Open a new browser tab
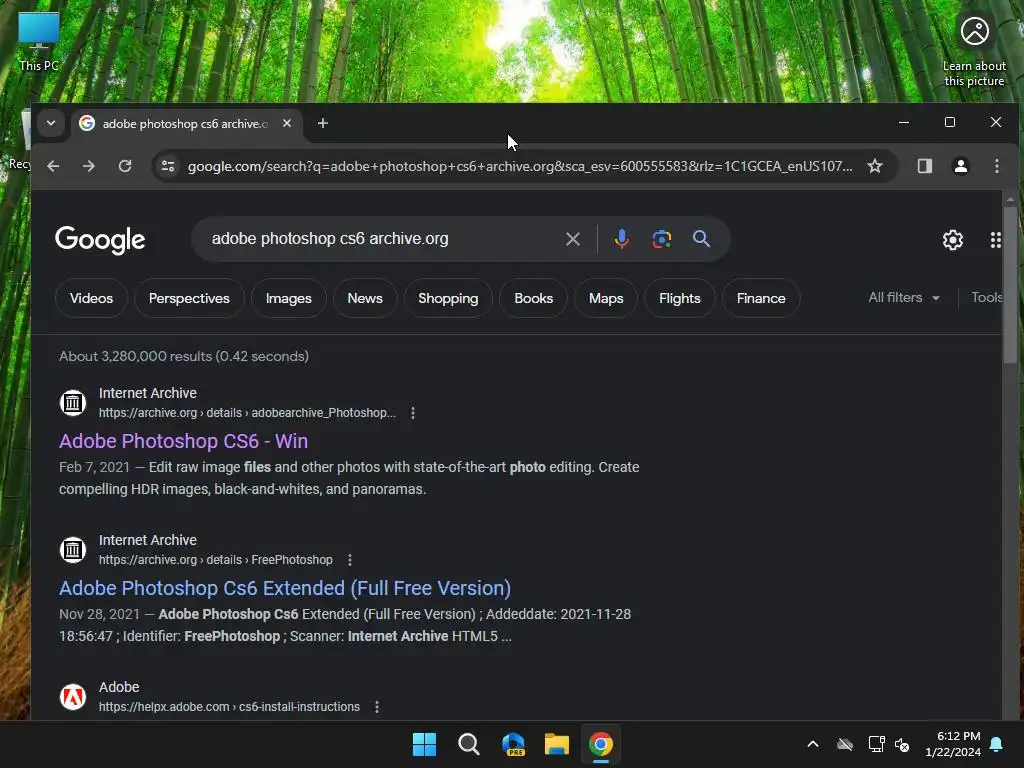Image resolution: width=1024 pixels, height=768 pixels. click(x=323, y=123)
